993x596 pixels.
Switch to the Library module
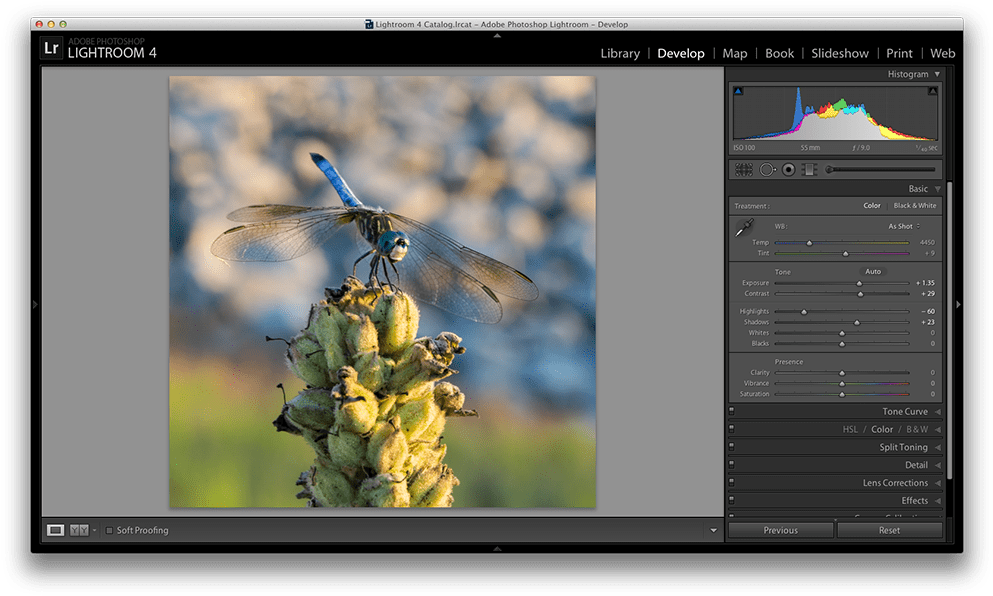coord(620,53)
